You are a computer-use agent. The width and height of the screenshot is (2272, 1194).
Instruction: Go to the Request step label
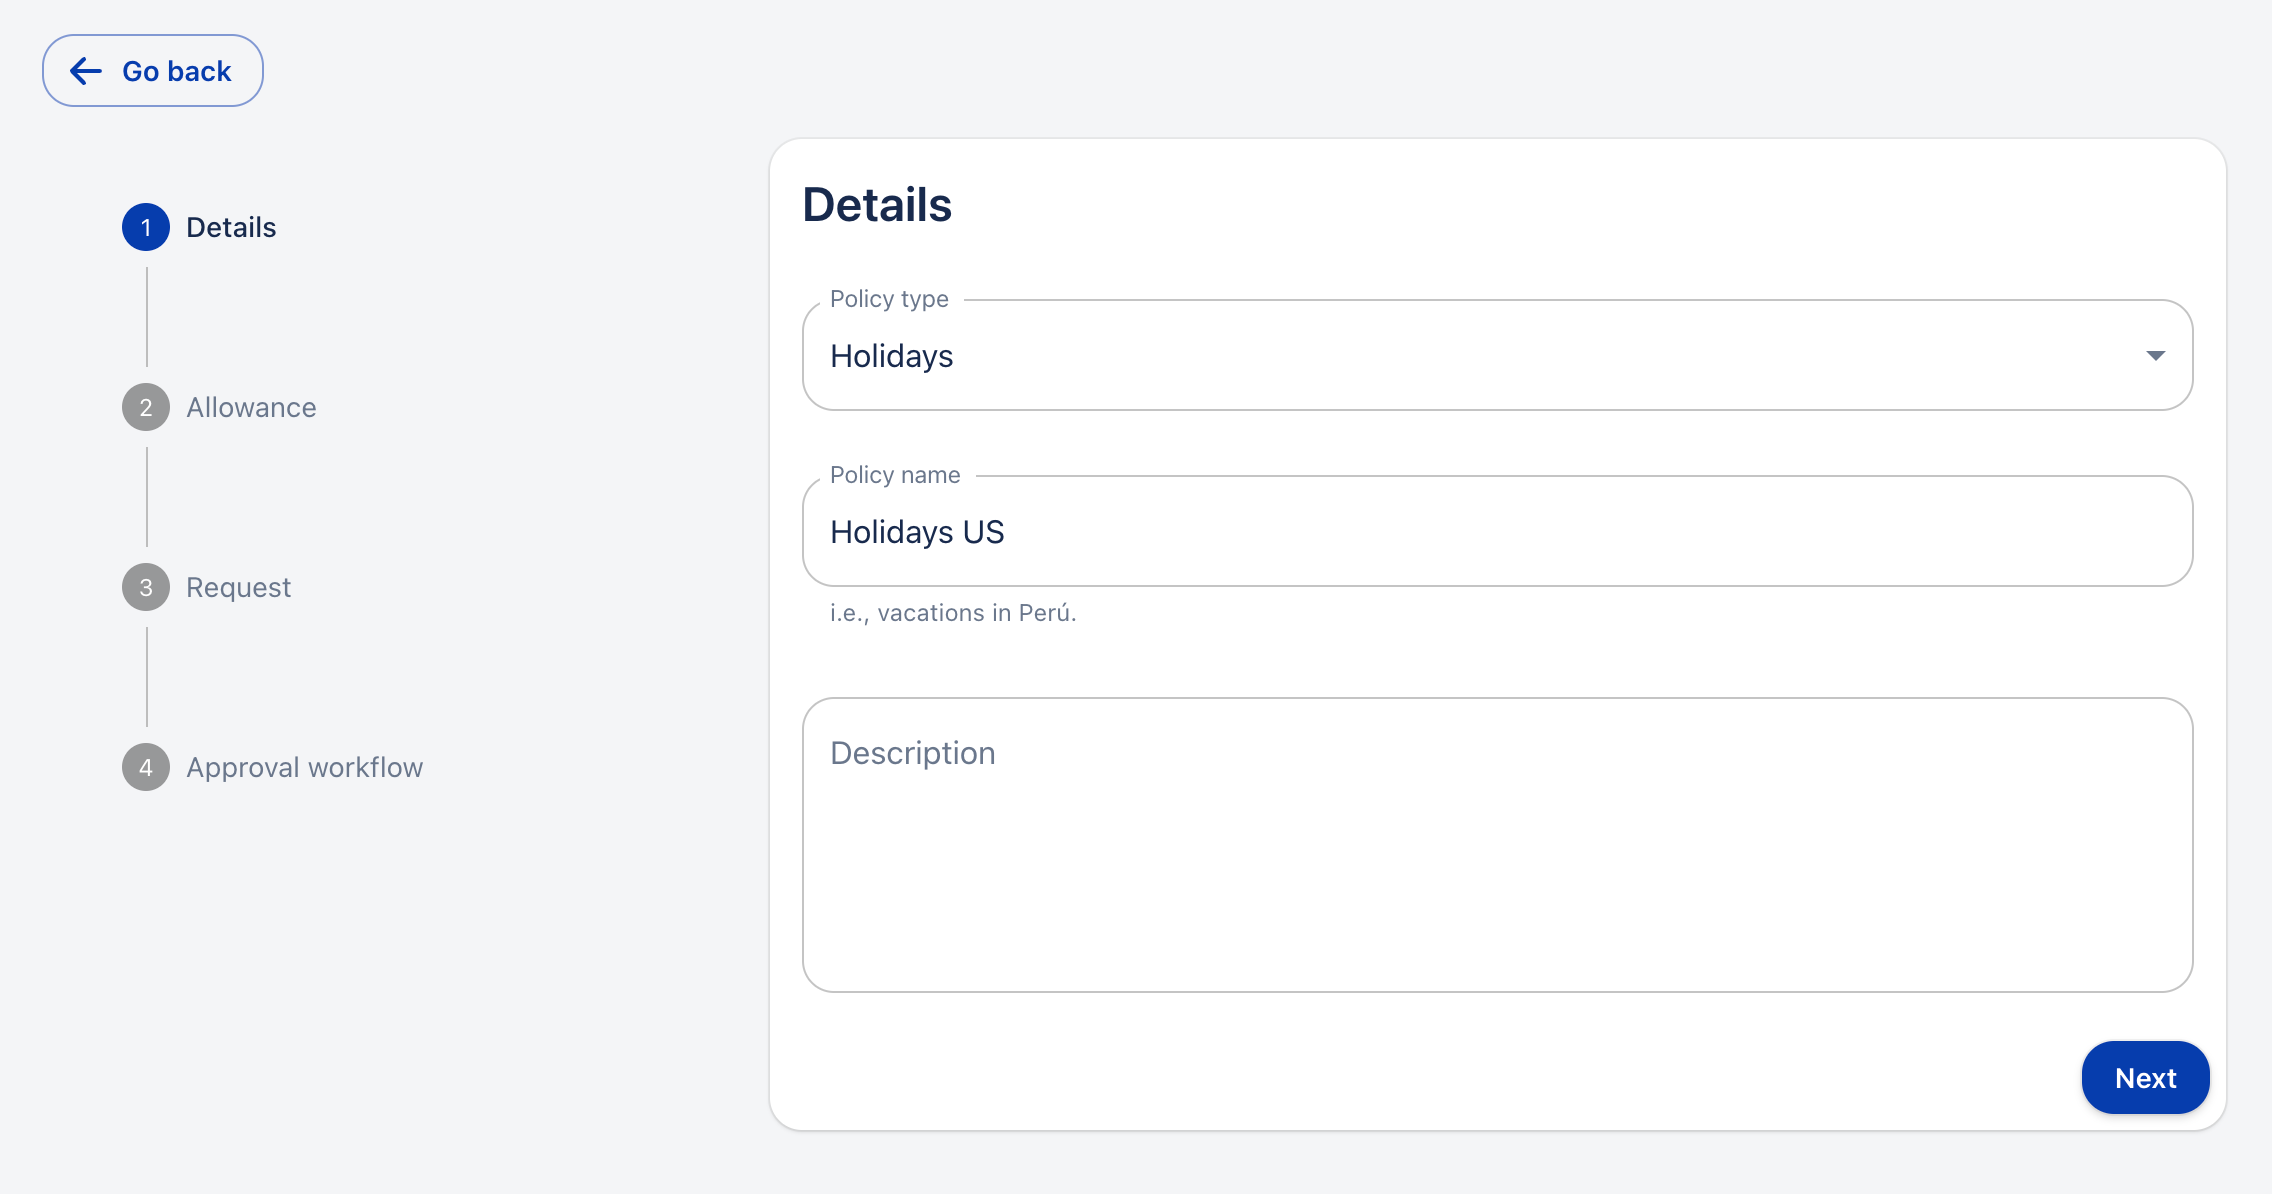(x=238, y=587)
